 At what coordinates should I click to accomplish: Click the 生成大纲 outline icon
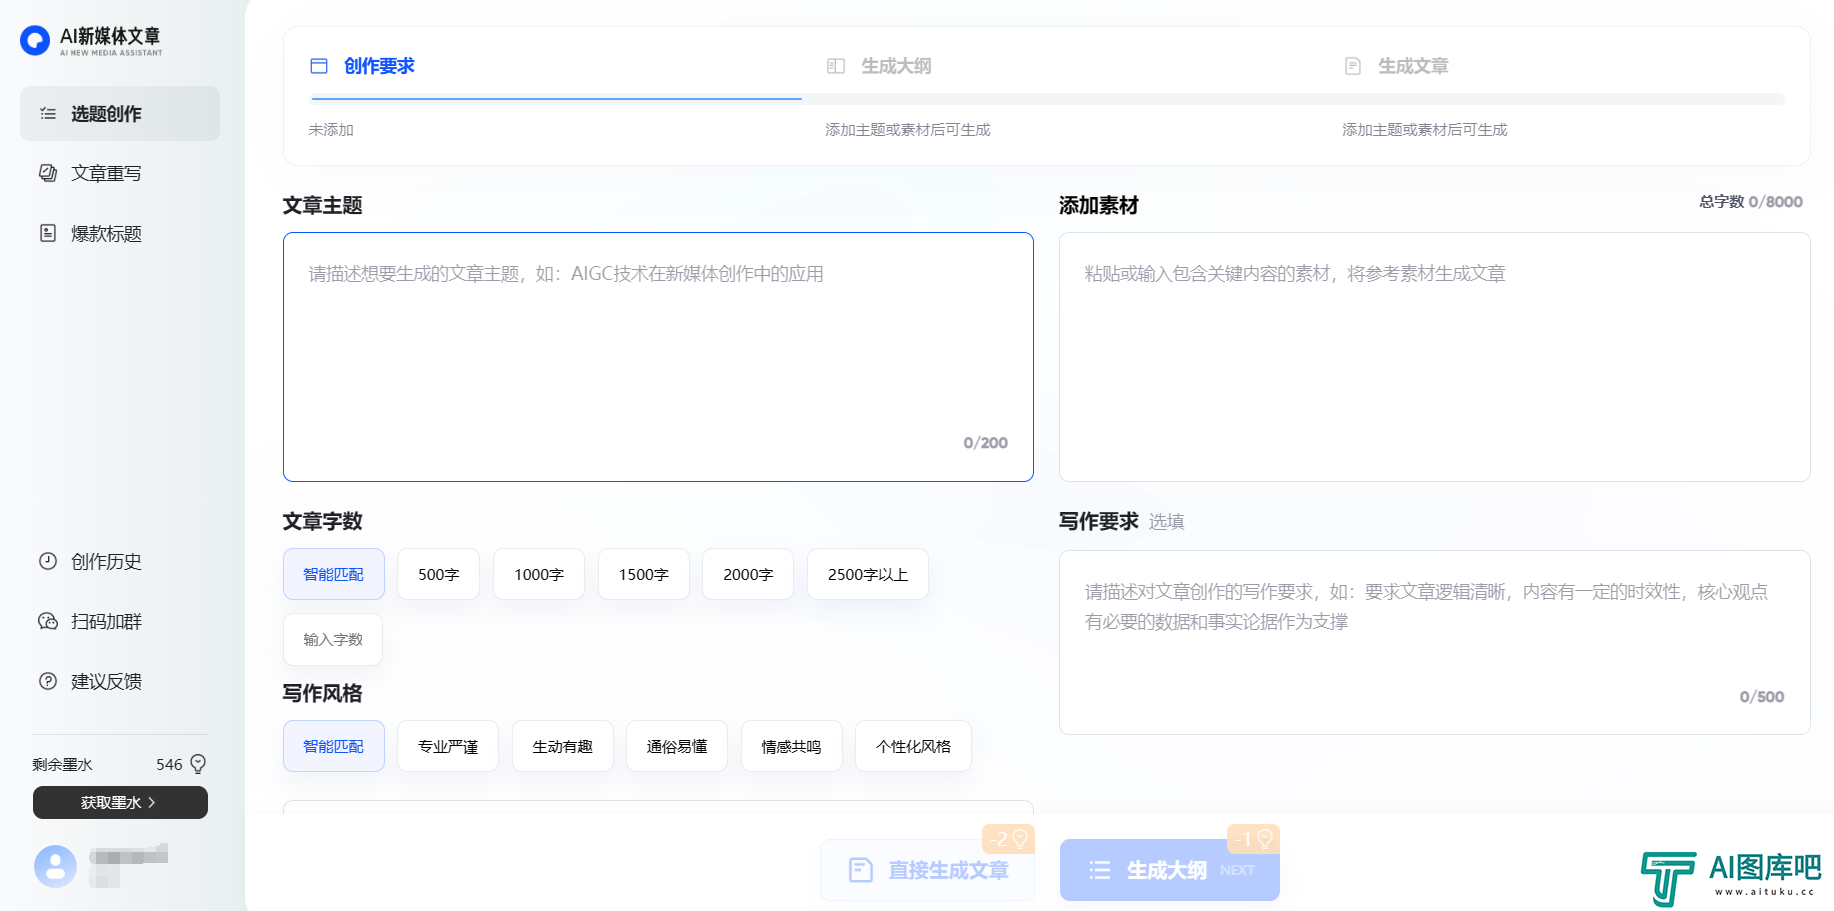pyautogui.click(x=836, y=66)
